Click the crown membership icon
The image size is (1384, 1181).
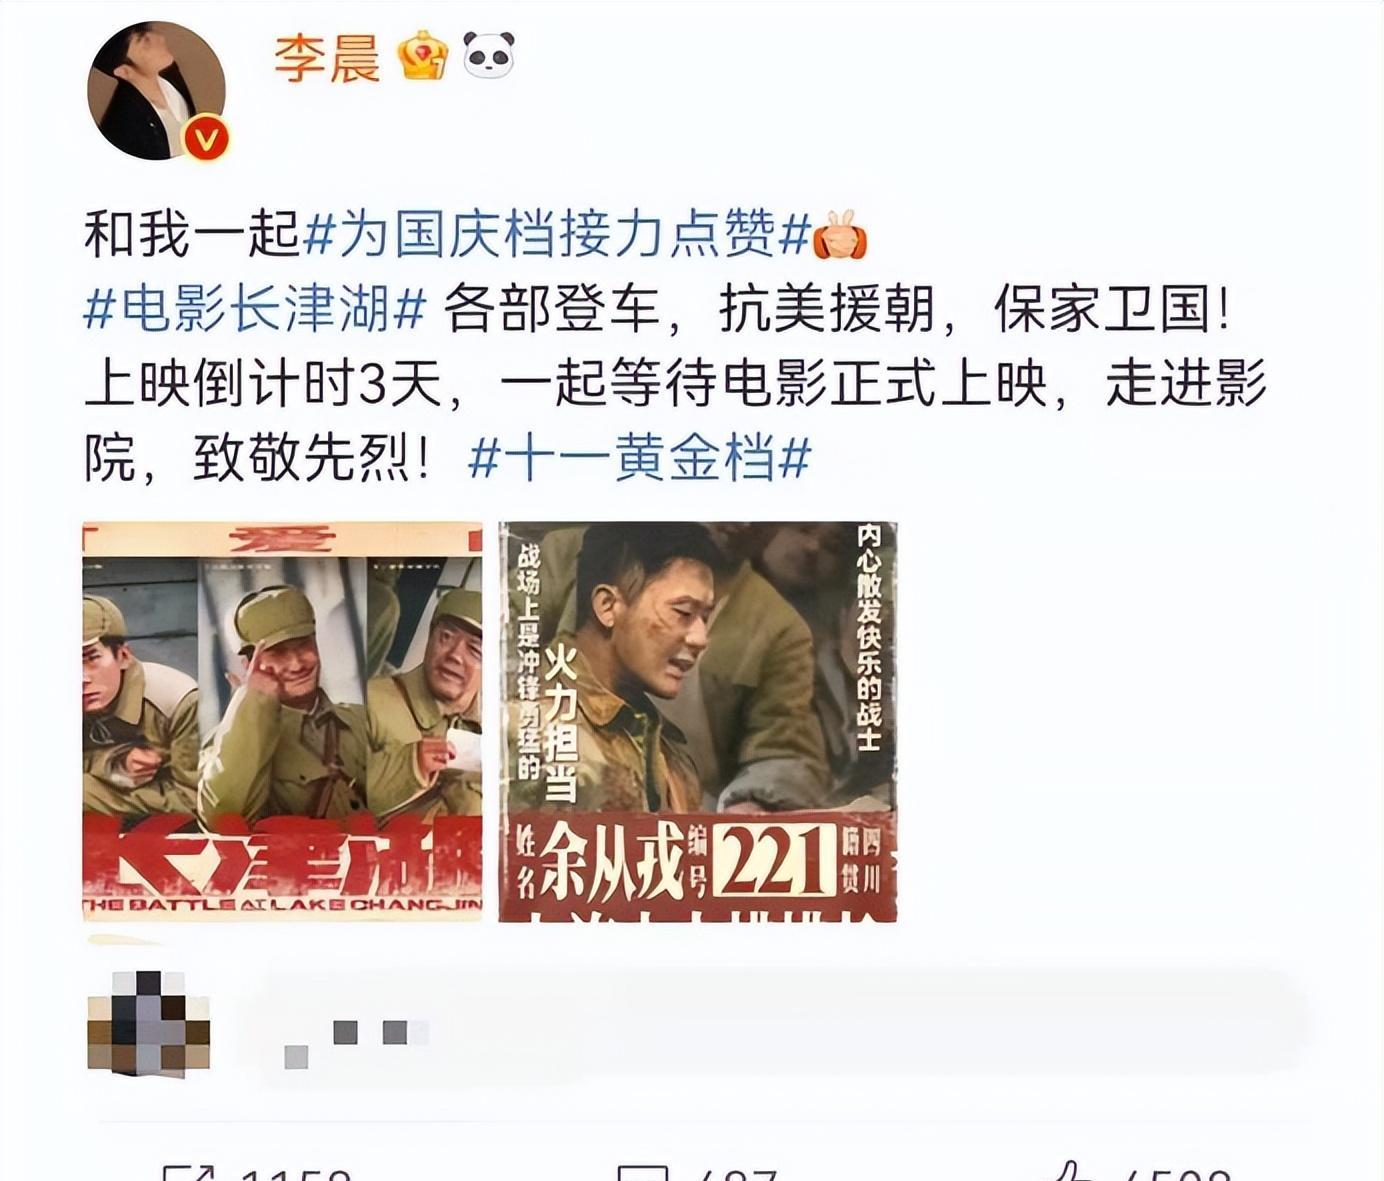423,55
